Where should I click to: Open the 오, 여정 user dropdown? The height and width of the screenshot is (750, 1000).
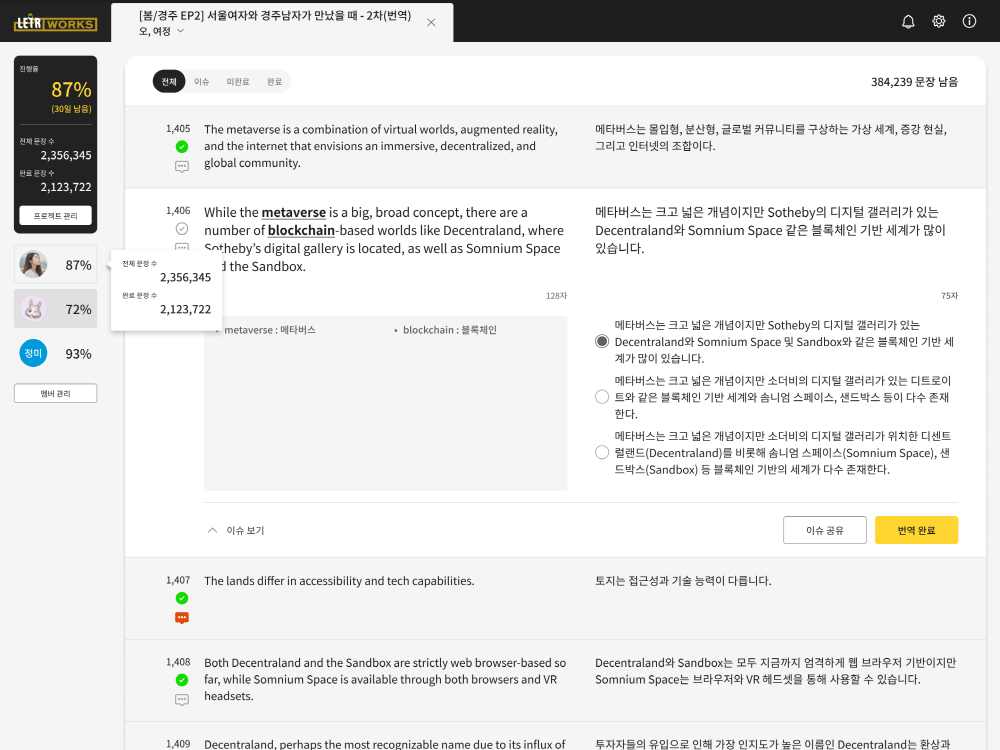(x=162, y=31)
